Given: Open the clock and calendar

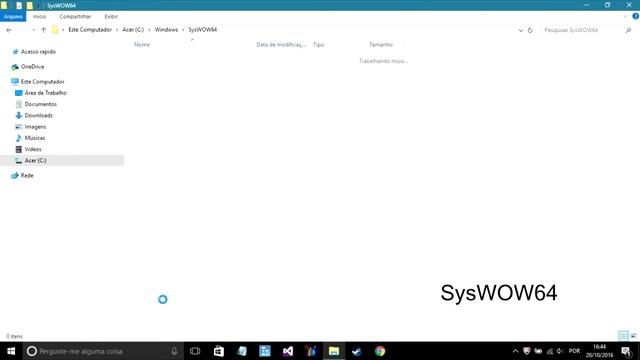Looking at the screenshot, I should [599, 351].
